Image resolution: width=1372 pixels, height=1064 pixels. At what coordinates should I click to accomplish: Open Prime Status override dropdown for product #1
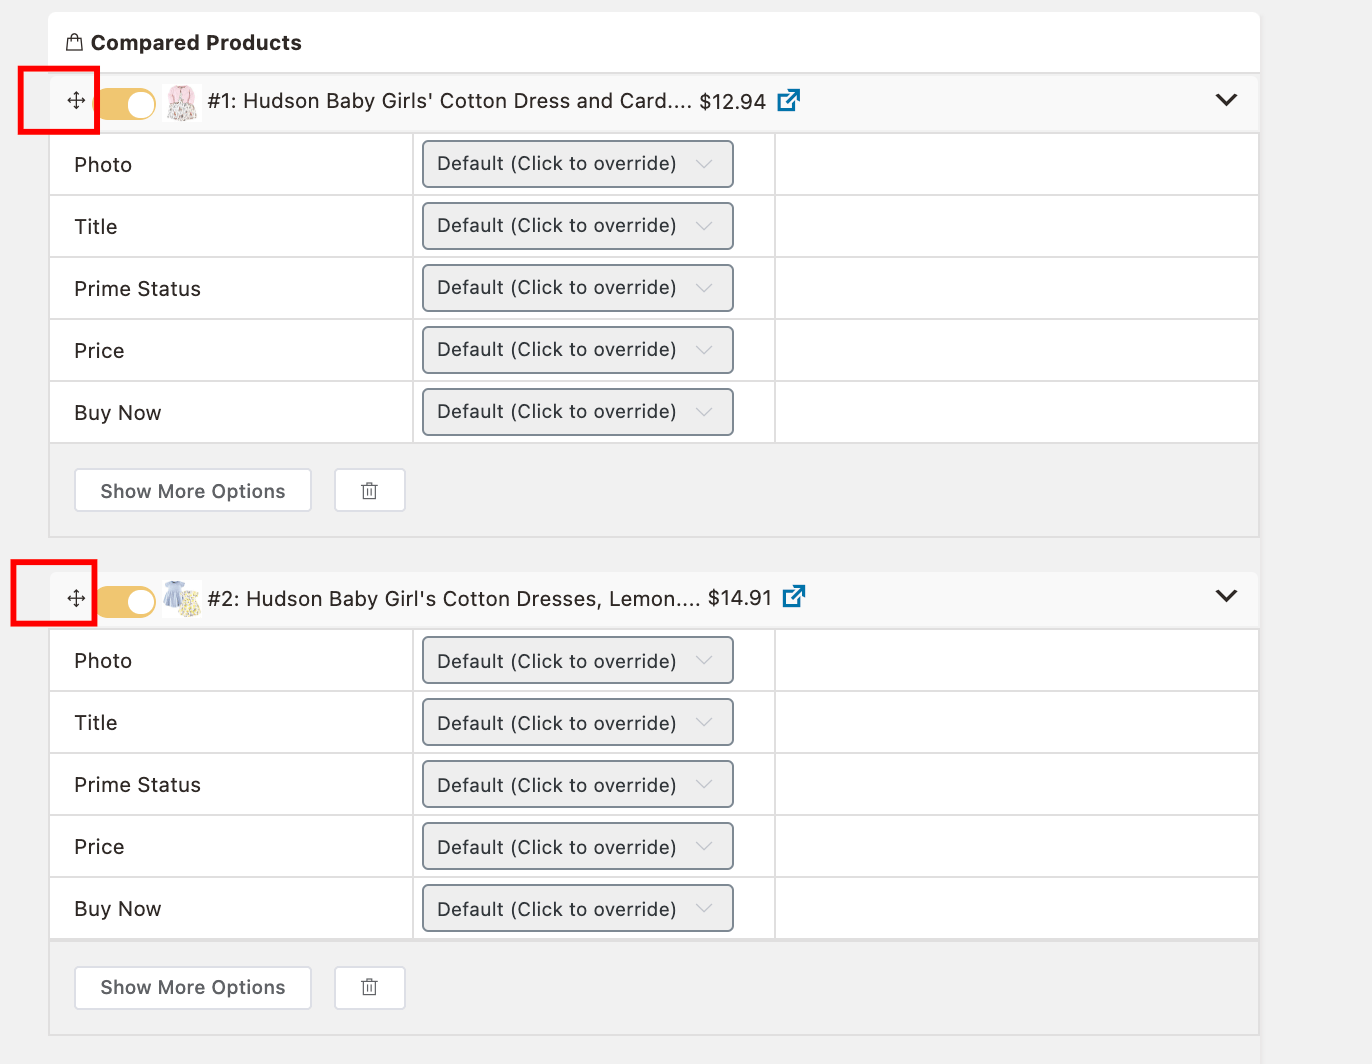click(578, 288)
